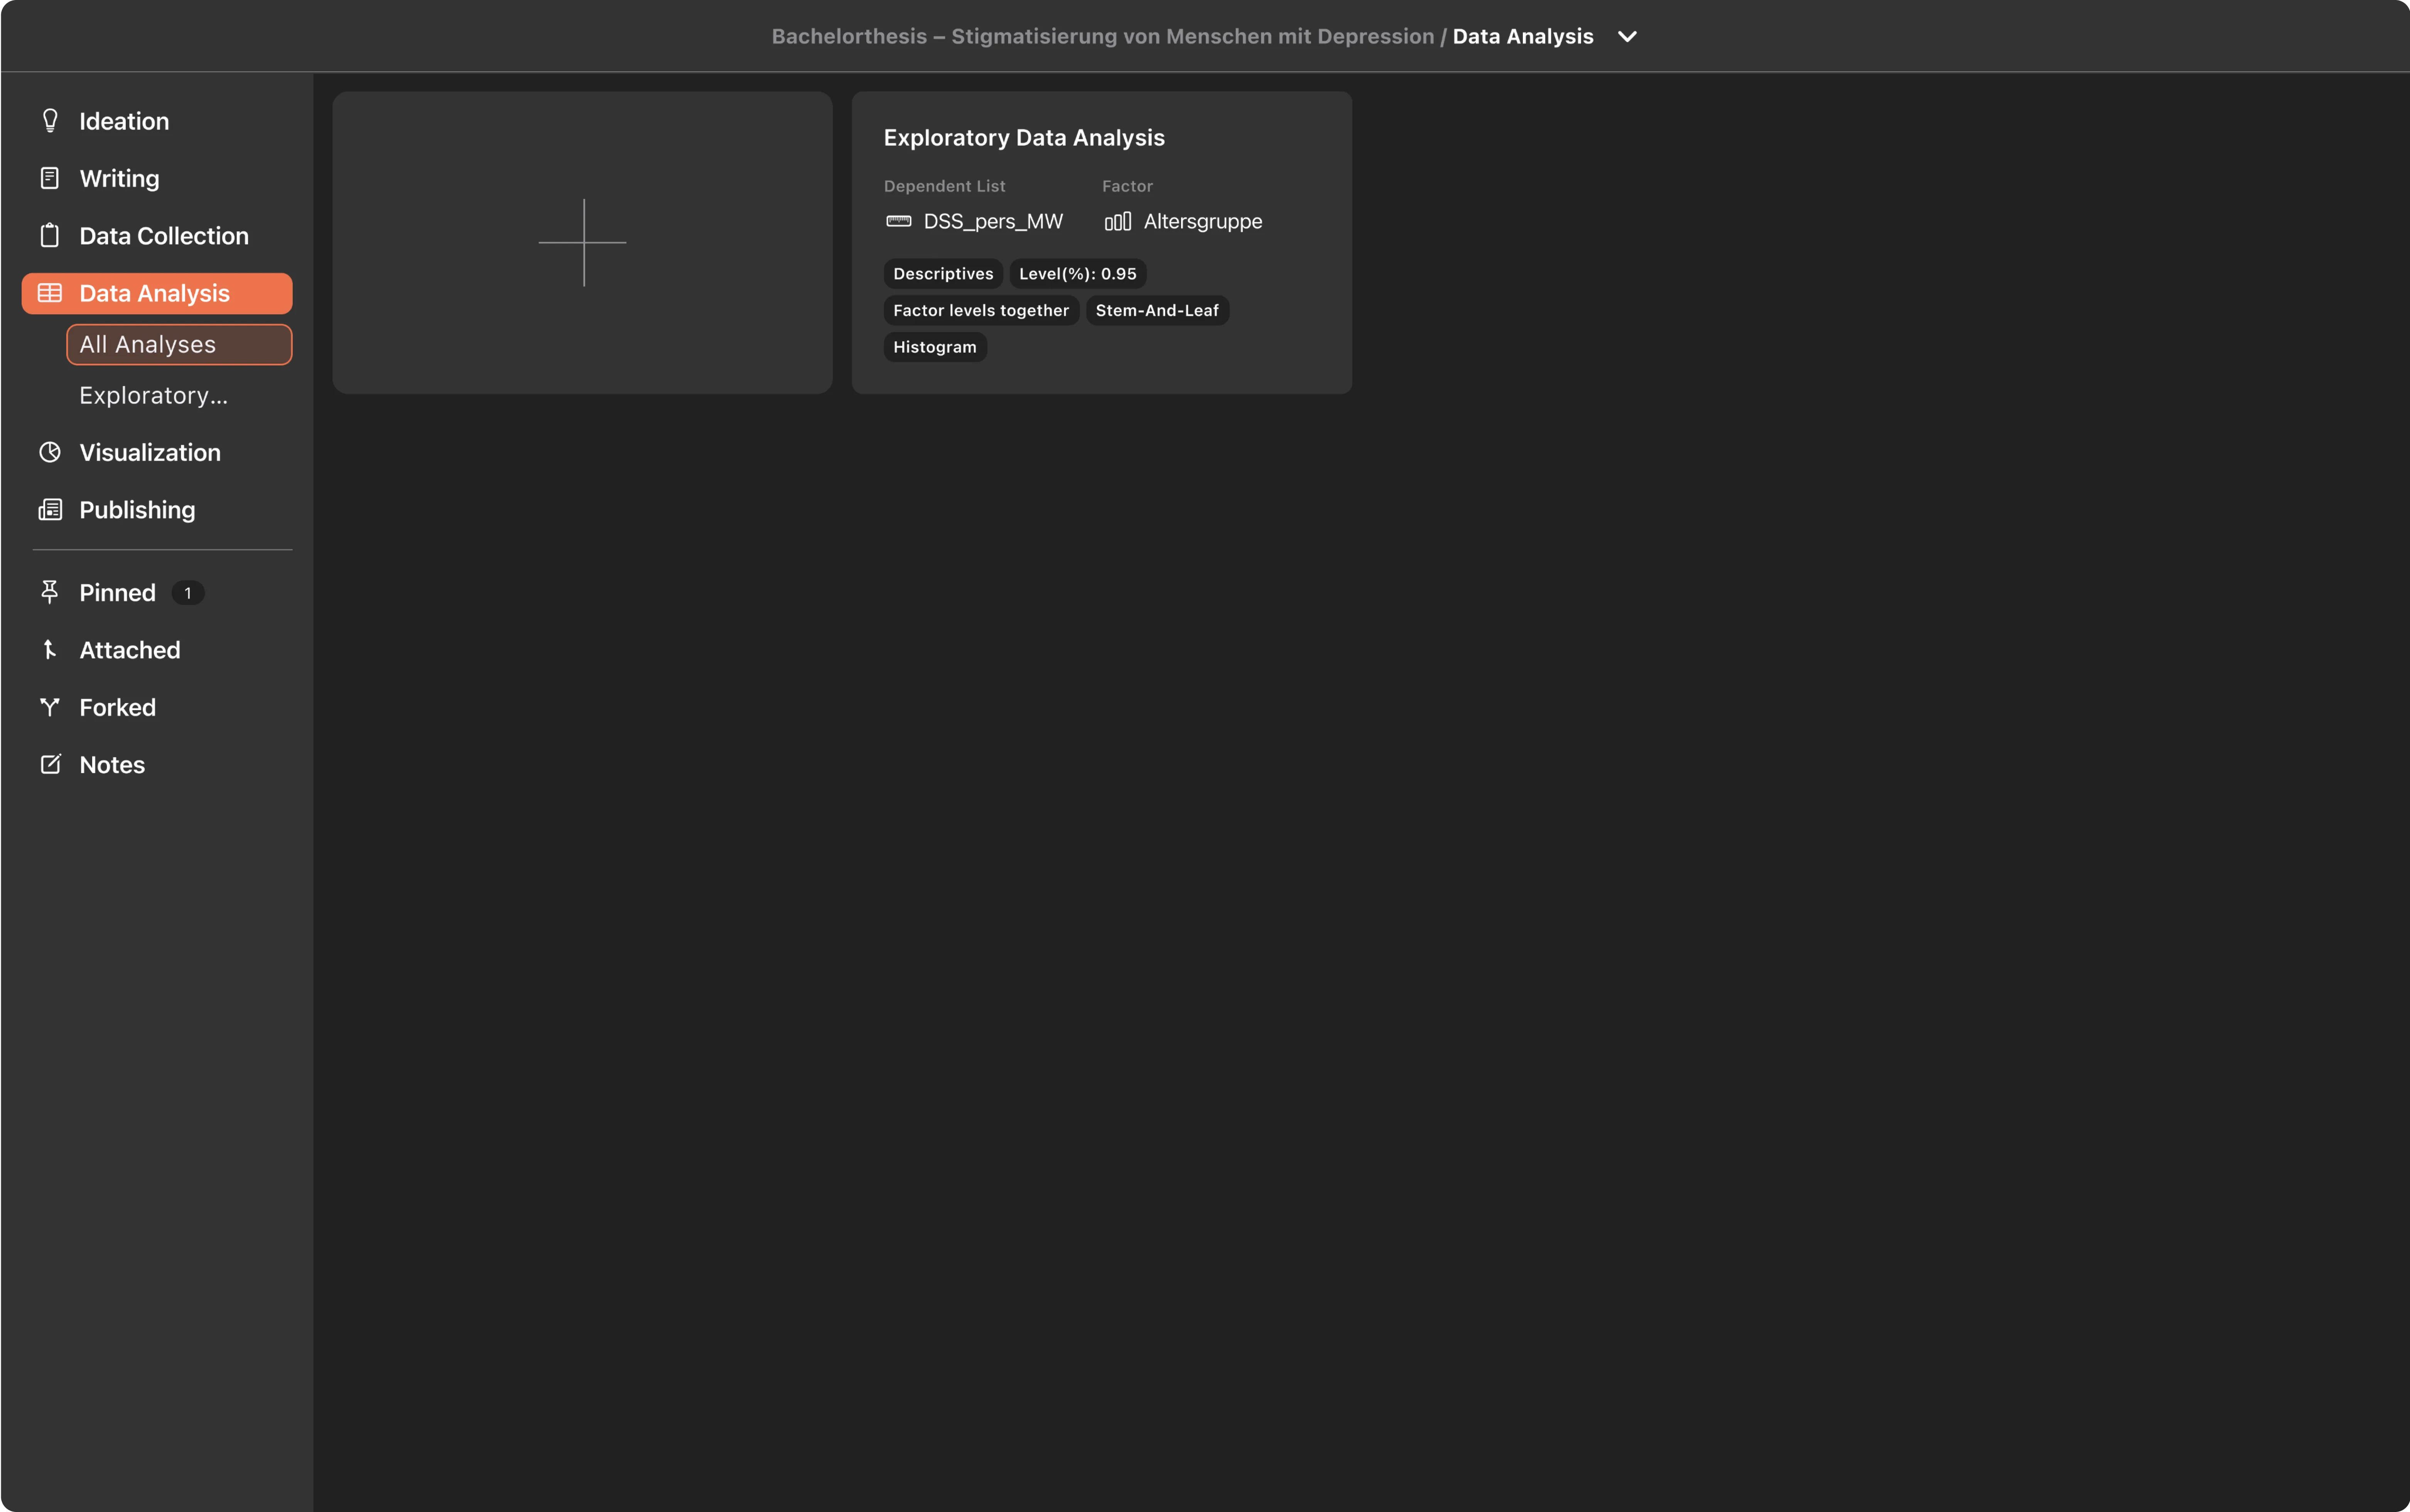This screenshot has height=1512, width=2410.
Task: Click the Data Collection clipboard icon
Action: (x=50, y=236)
